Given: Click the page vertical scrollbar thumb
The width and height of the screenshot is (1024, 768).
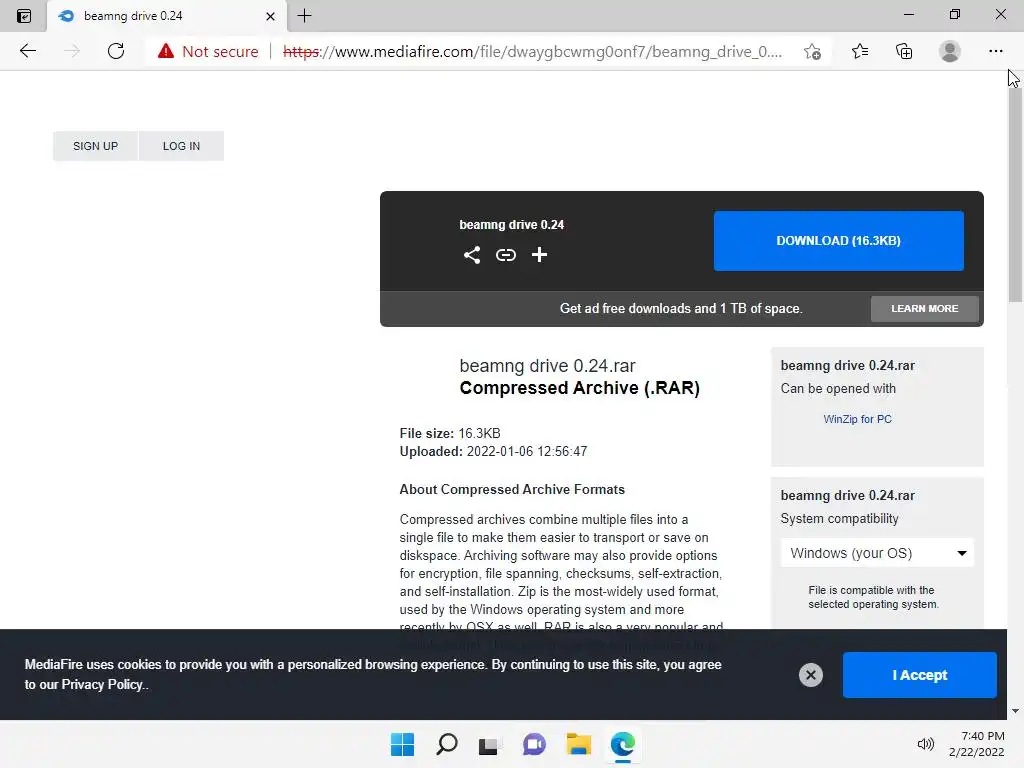Looking at the screenshot, I should 1015,195.
